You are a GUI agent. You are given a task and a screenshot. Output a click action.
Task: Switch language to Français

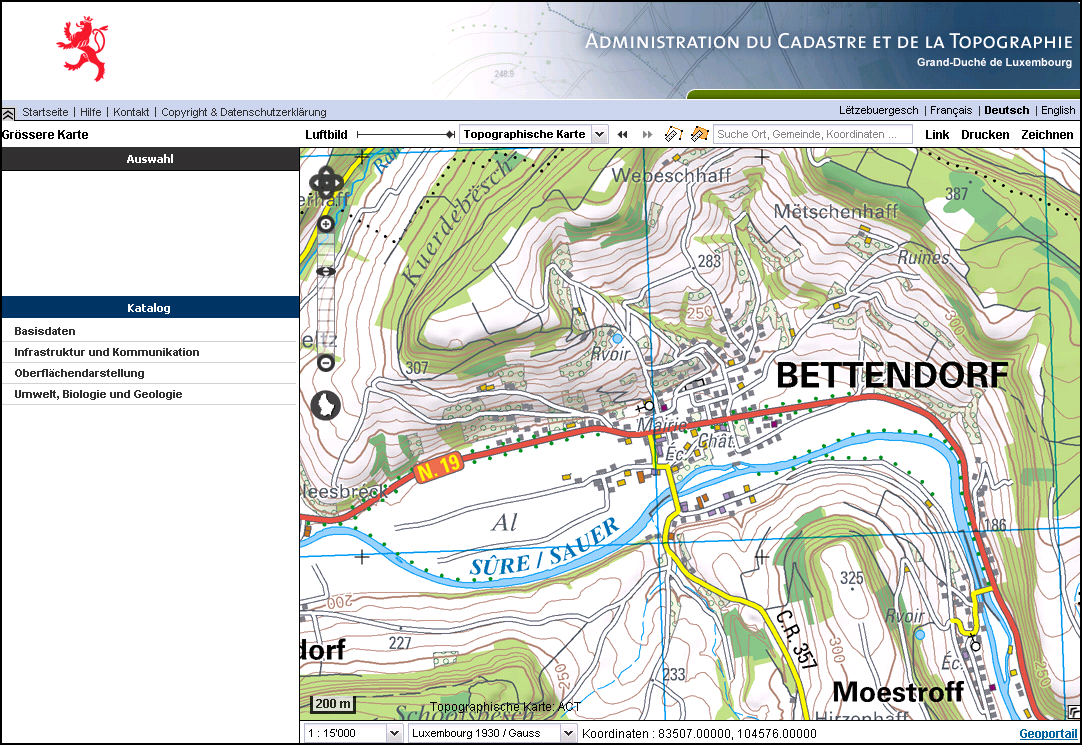click(x=950, y=110)
